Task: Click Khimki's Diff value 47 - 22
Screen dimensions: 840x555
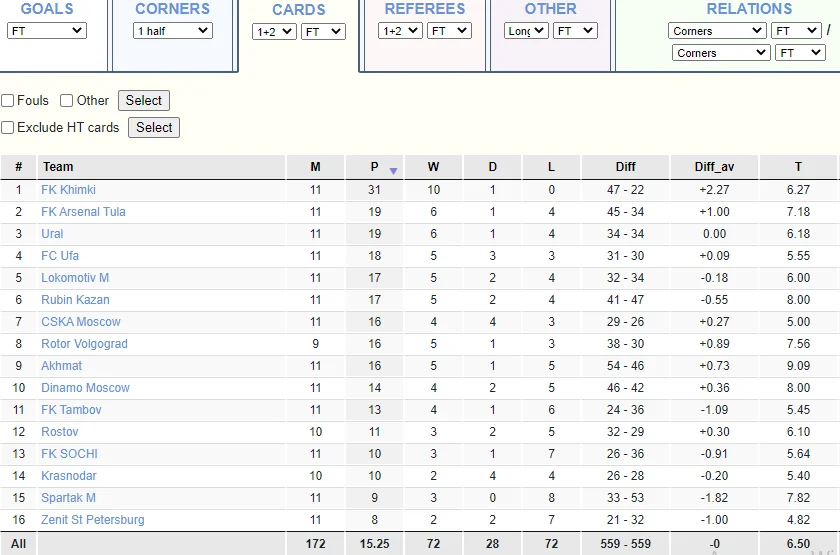Action: 625,190
